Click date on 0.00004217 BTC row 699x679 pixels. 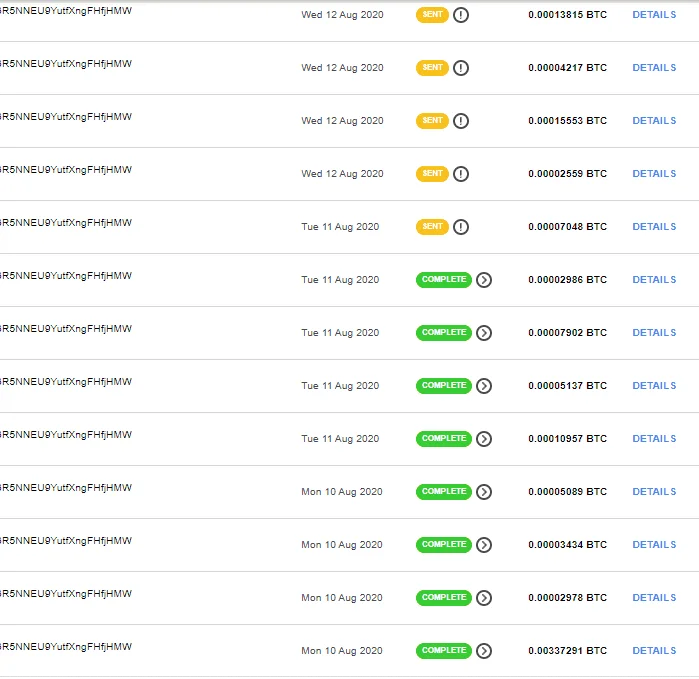click(x=342, y=68)
